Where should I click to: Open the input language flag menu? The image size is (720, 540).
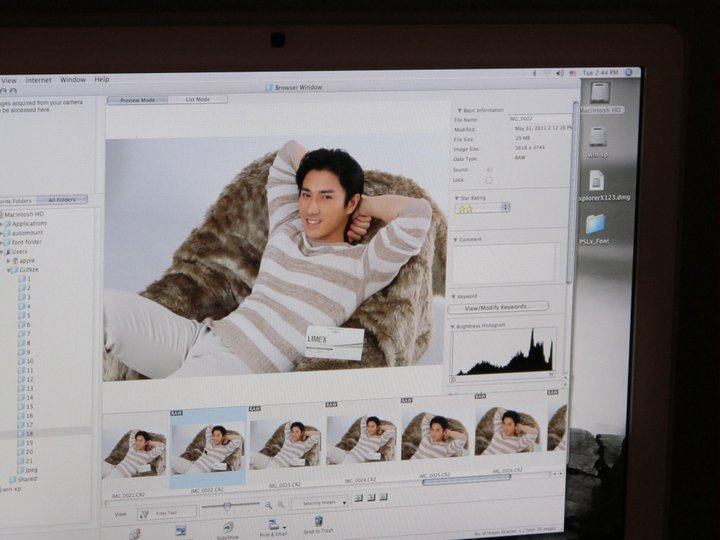572,73
